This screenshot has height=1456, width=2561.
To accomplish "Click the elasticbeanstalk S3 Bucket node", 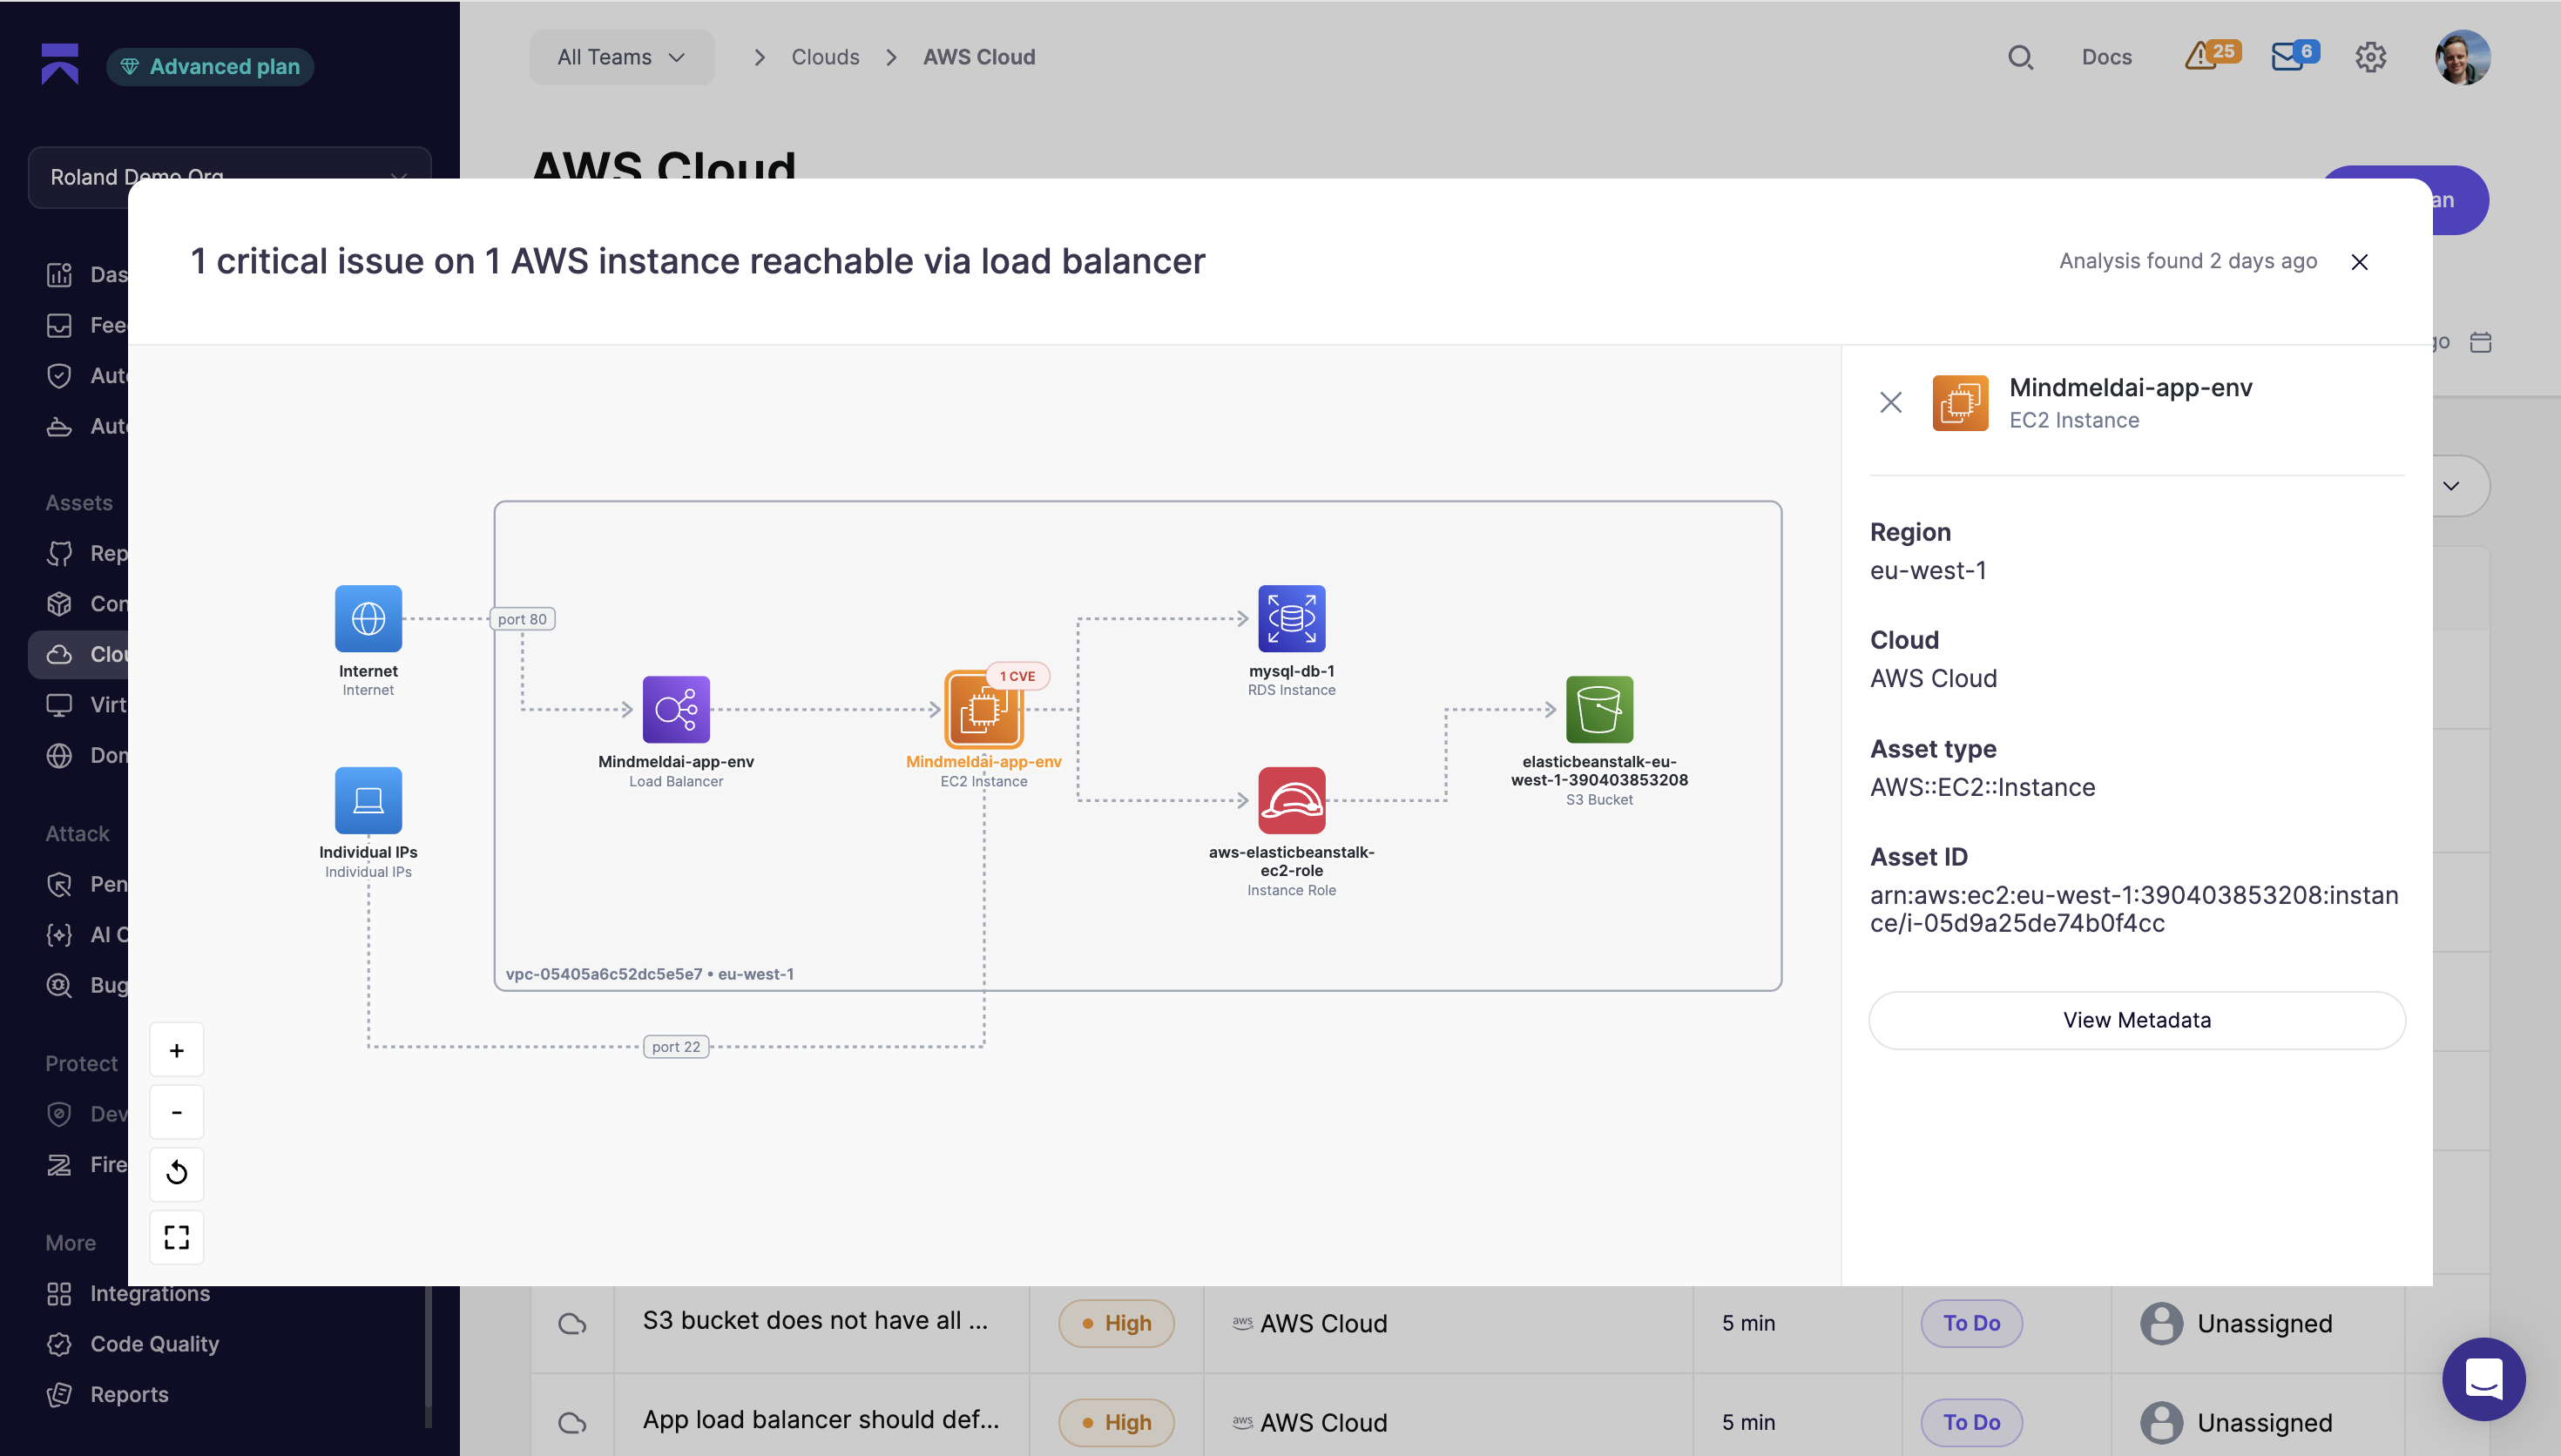I will coord(1599,709).
